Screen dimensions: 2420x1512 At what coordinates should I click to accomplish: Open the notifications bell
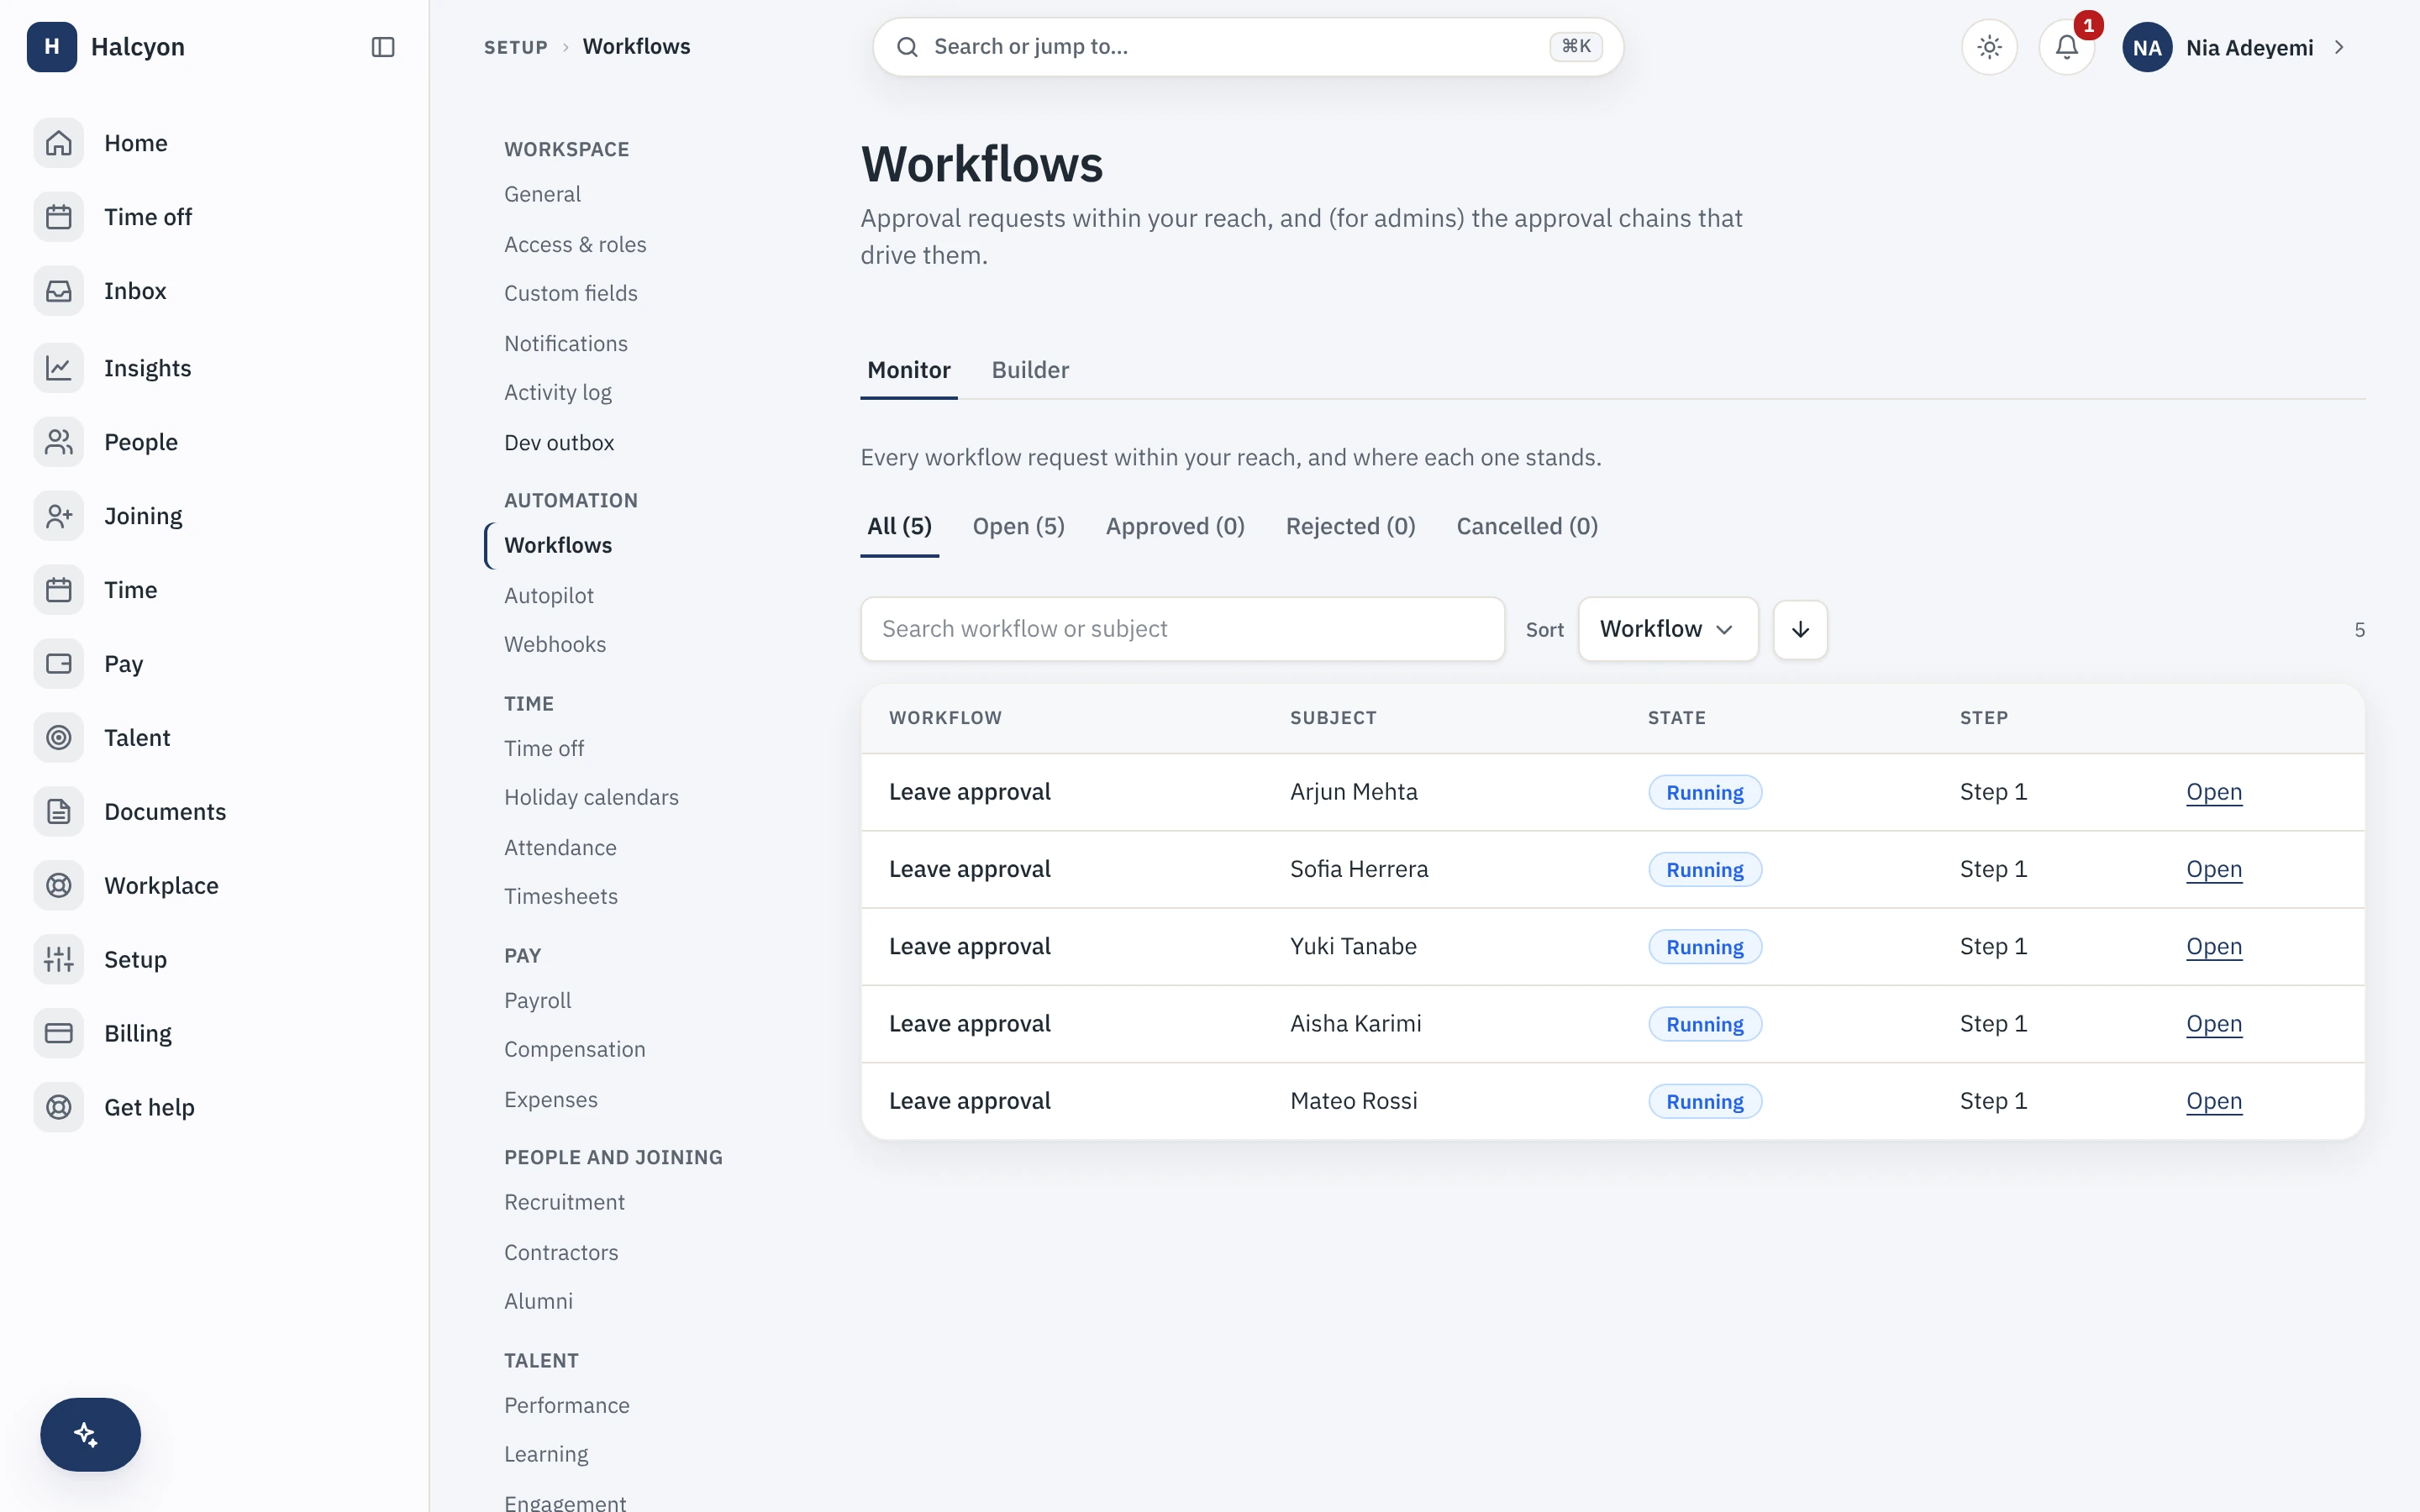[x=2066, y=47]
